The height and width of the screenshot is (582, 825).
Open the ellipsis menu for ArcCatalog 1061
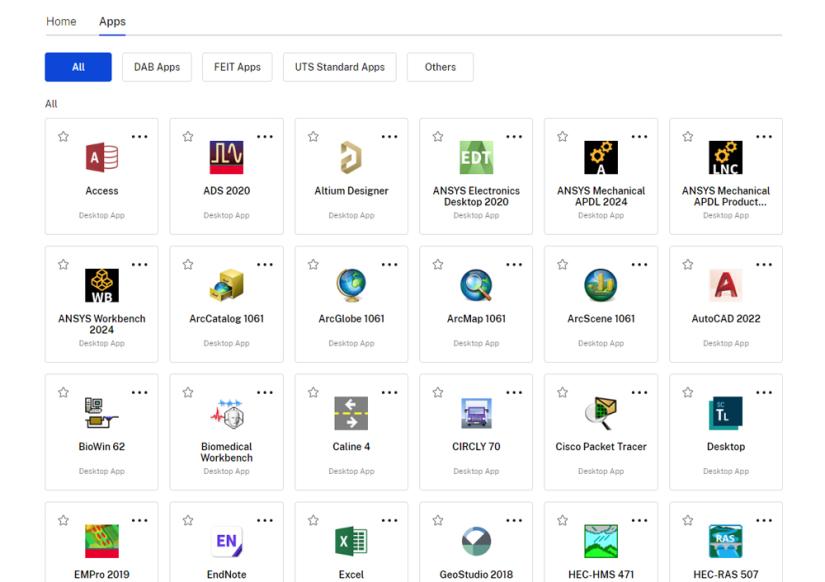point(265,264)
